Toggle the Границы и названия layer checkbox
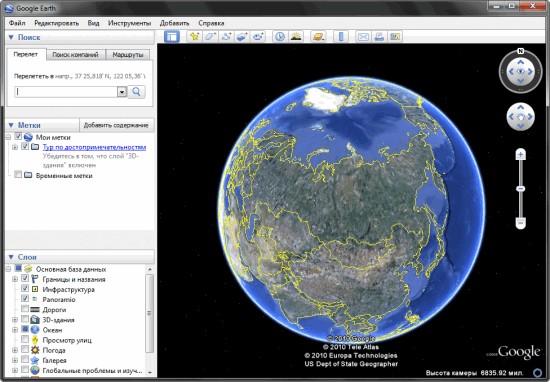 (25, 279)
